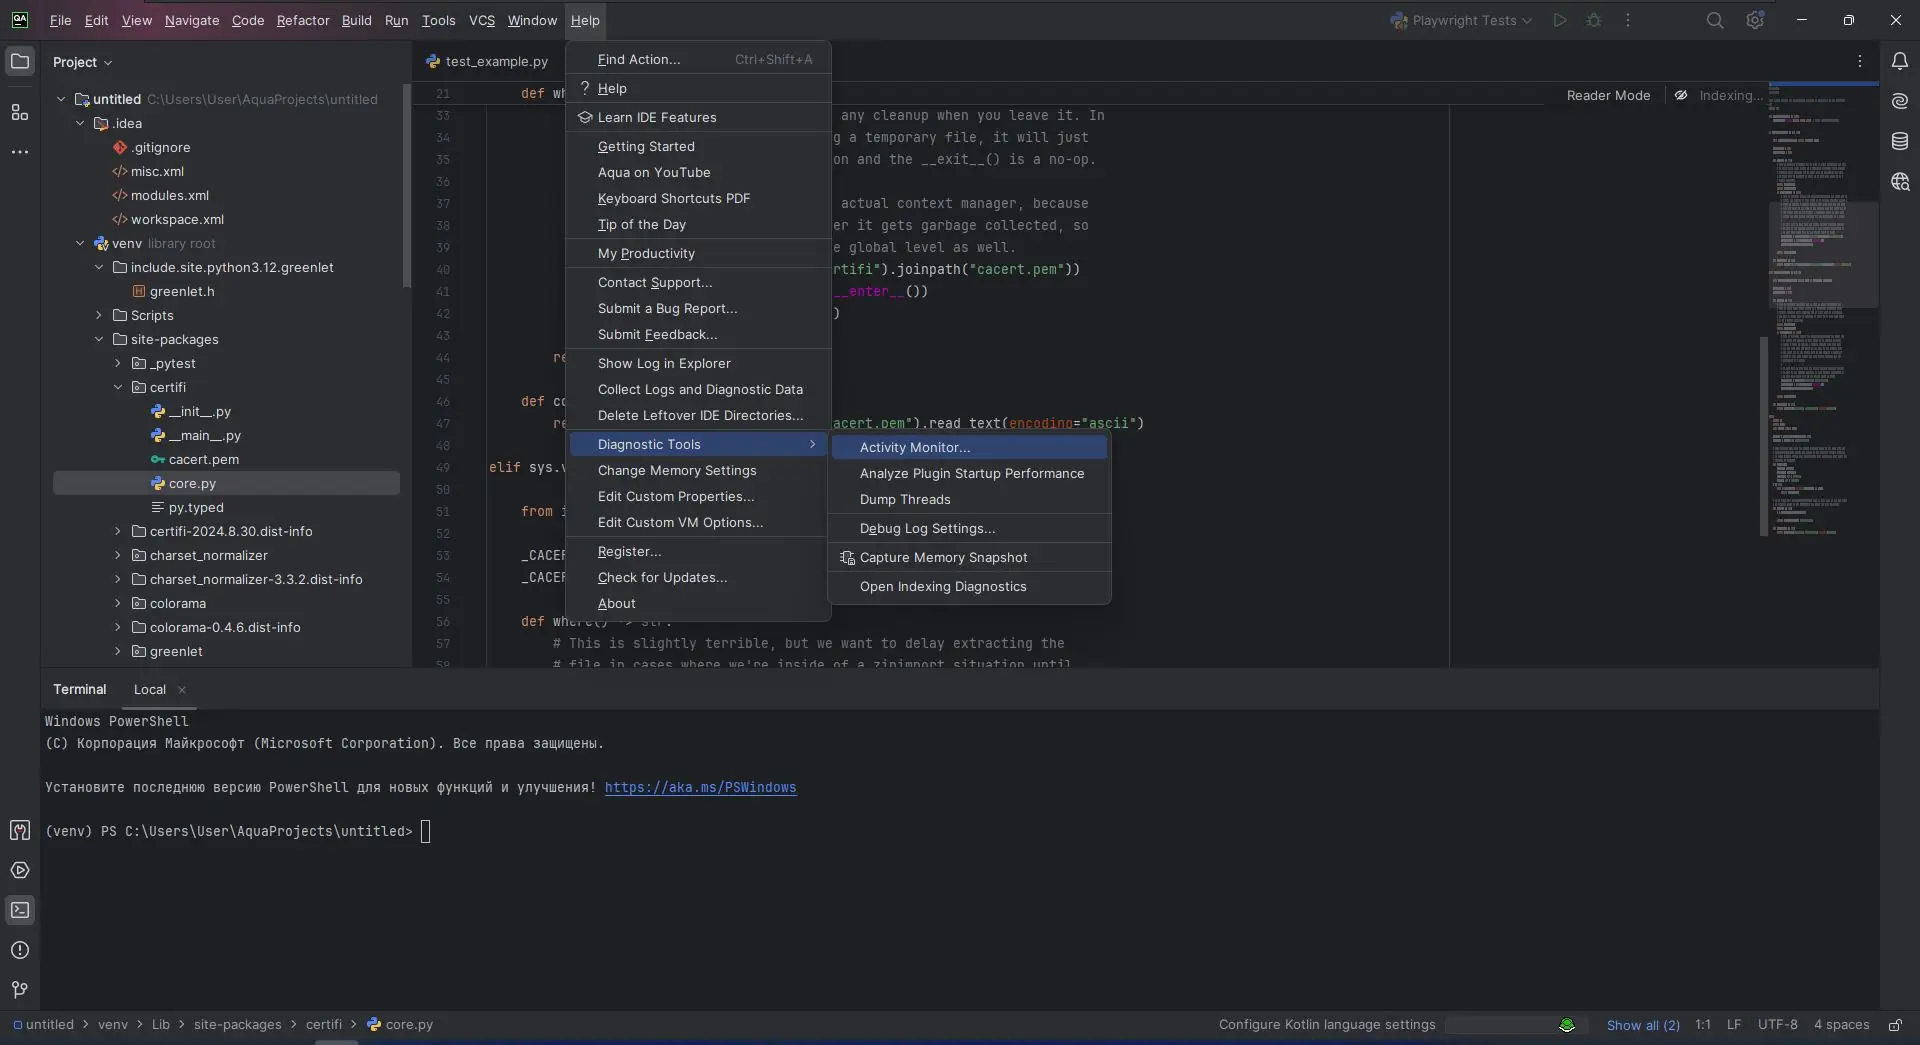1920x1045 pixels.
Task: Open the IDE settings gear icon
Action: 1755,21
